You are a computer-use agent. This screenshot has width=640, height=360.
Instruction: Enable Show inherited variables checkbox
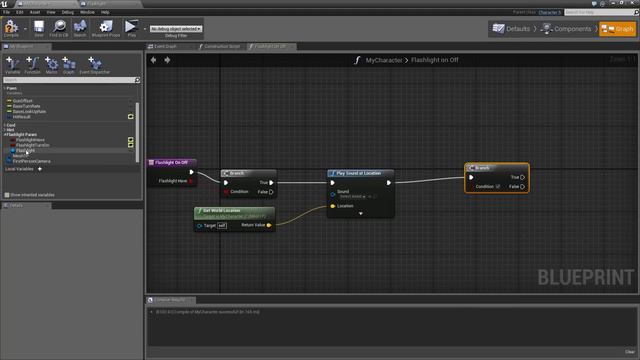click(x=7, y=195)
